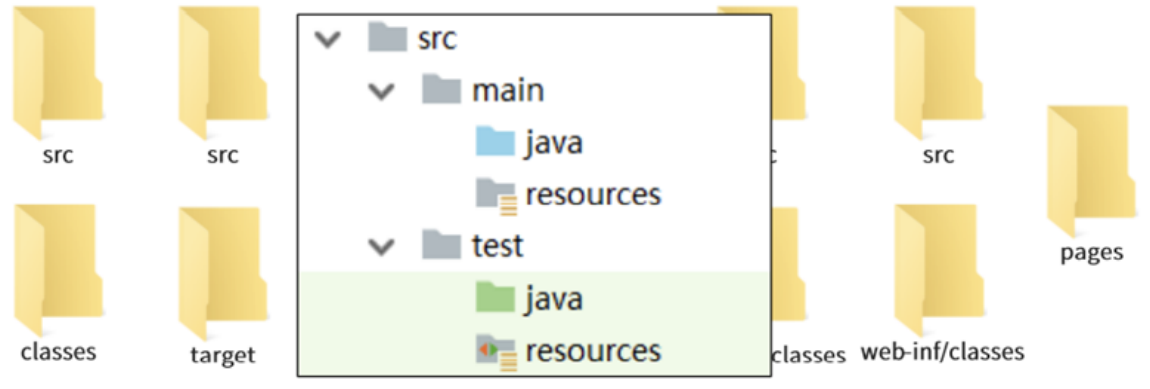Select java label under main
The width and height of the screenshot is (1150, 389).
coord(554,143)
